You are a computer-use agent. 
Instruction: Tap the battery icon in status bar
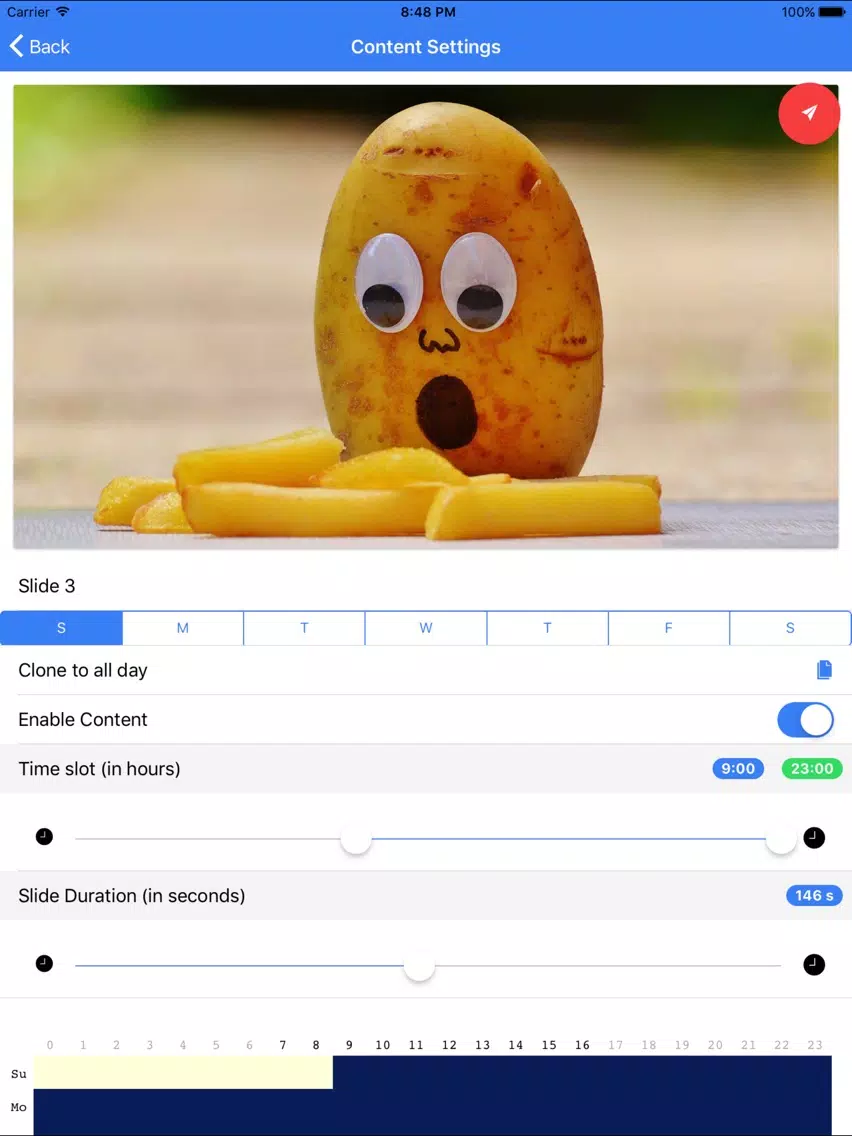(831, 12)
